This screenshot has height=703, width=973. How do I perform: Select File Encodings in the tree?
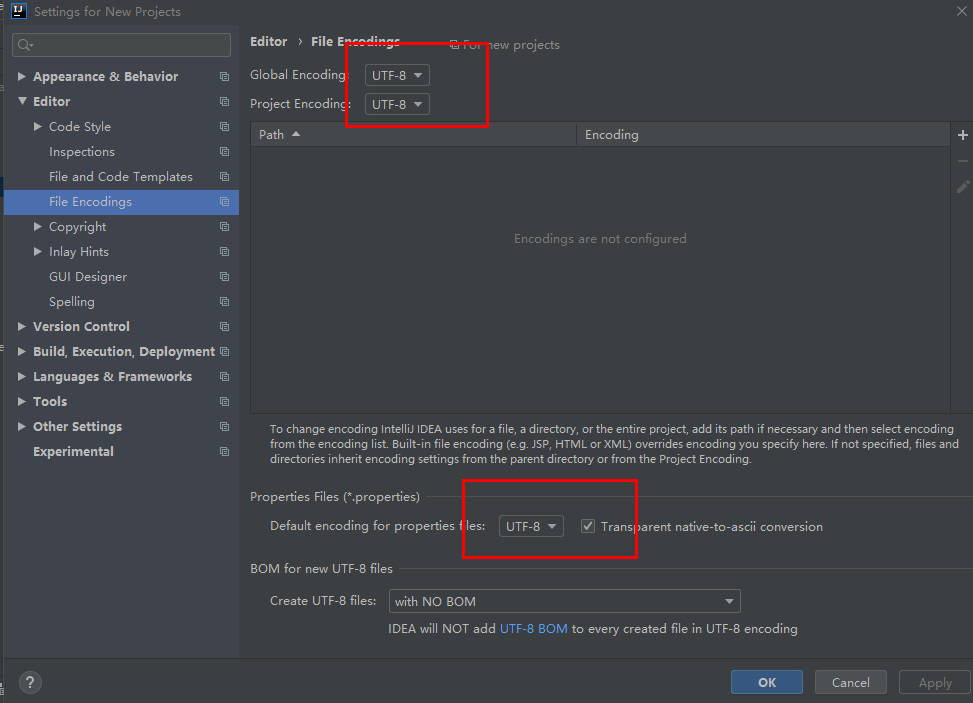click(122, 202)
